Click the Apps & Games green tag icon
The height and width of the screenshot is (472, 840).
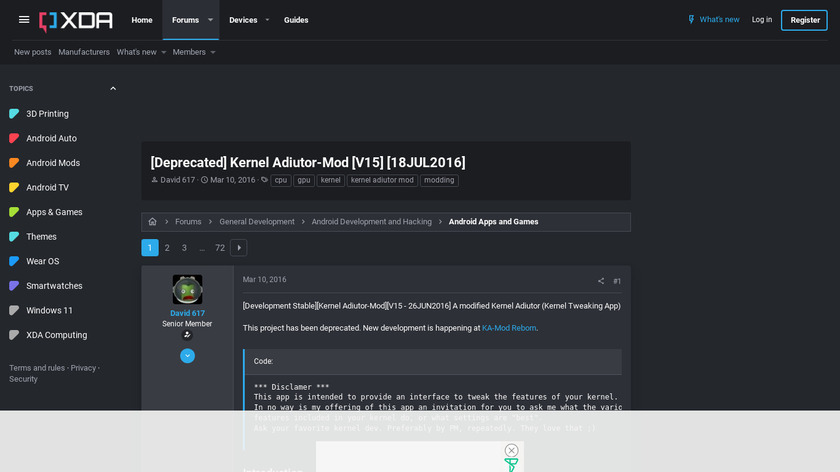tap(14, 212)
